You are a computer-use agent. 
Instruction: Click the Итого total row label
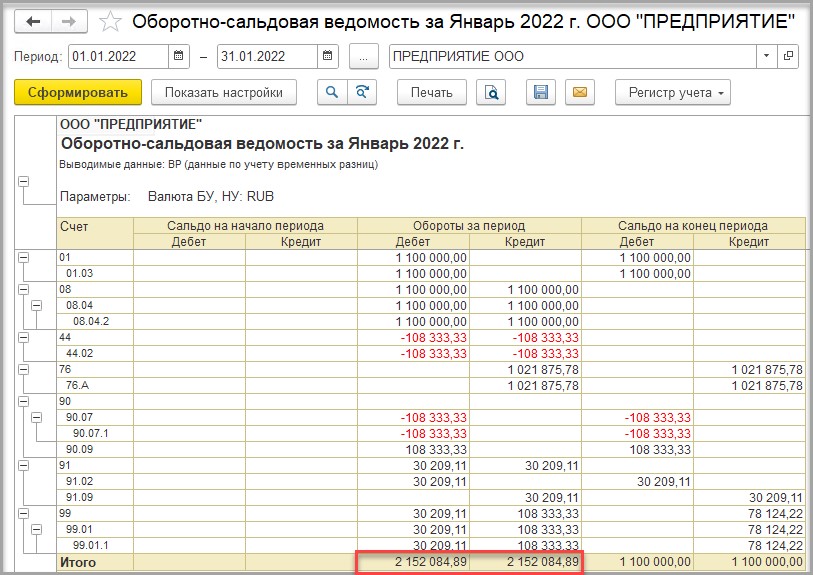click(95, 562)
